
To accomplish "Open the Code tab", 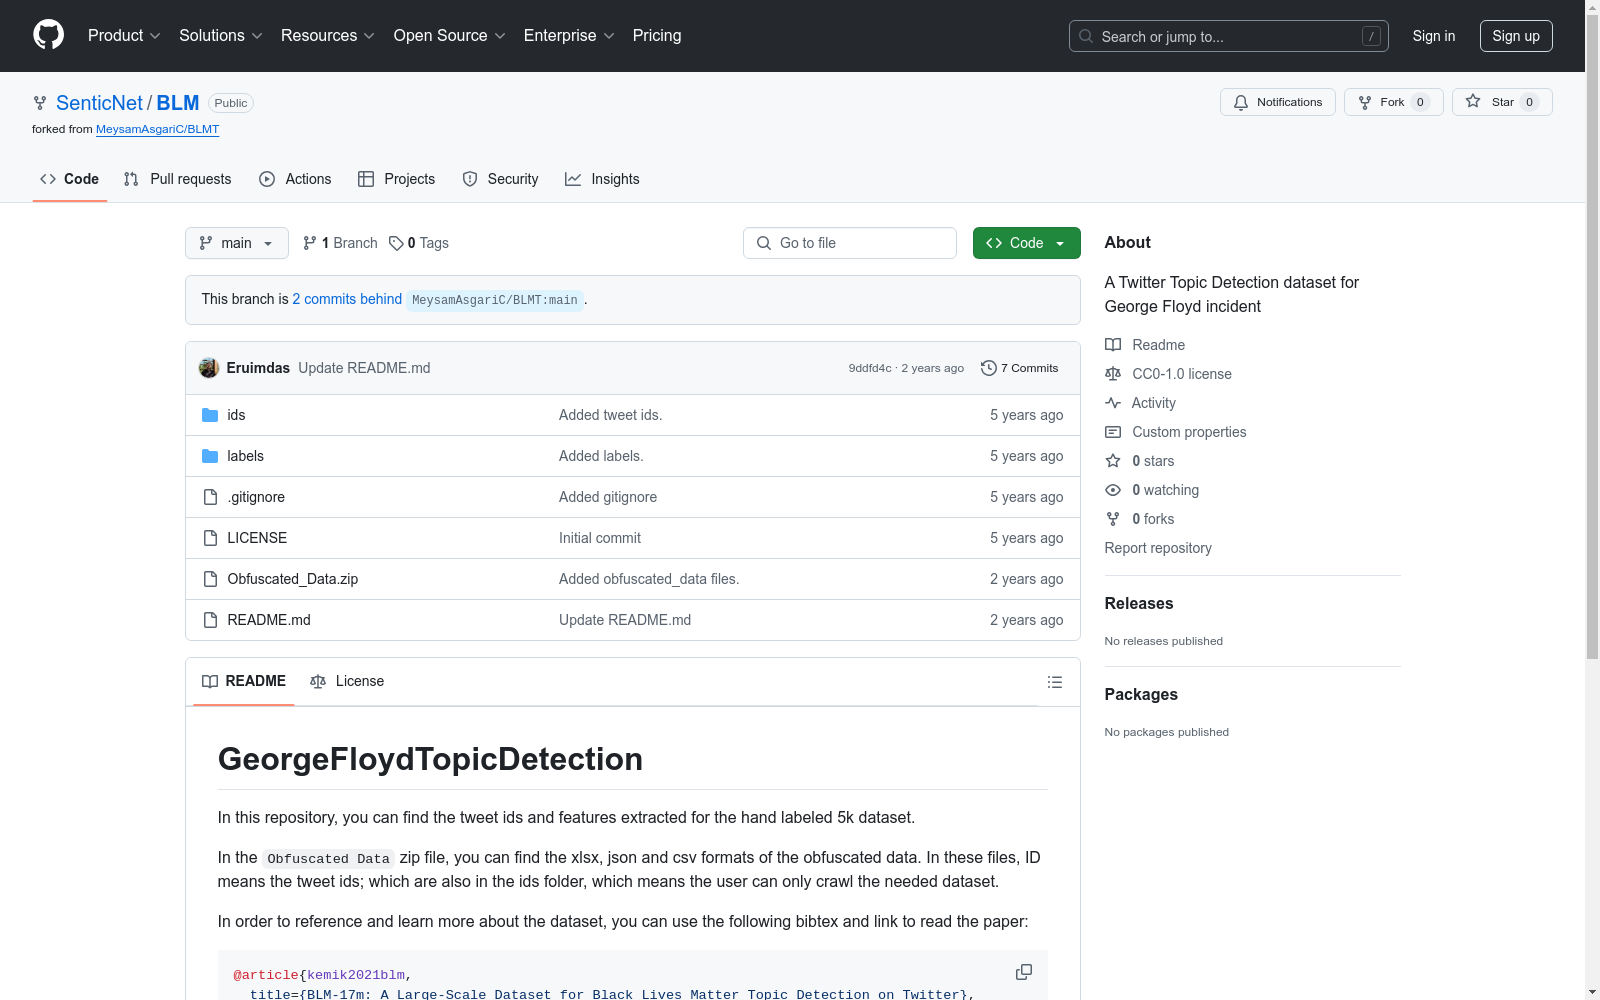I will coord(70,179).
